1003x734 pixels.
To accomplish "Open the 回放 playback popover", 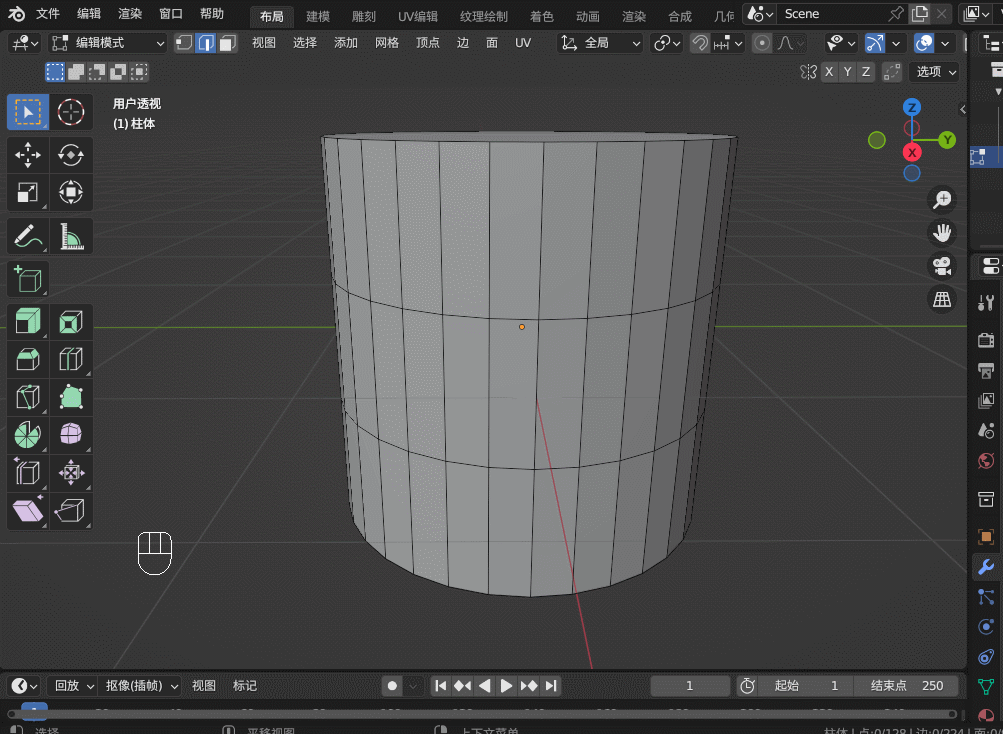I will pos(72,685).
